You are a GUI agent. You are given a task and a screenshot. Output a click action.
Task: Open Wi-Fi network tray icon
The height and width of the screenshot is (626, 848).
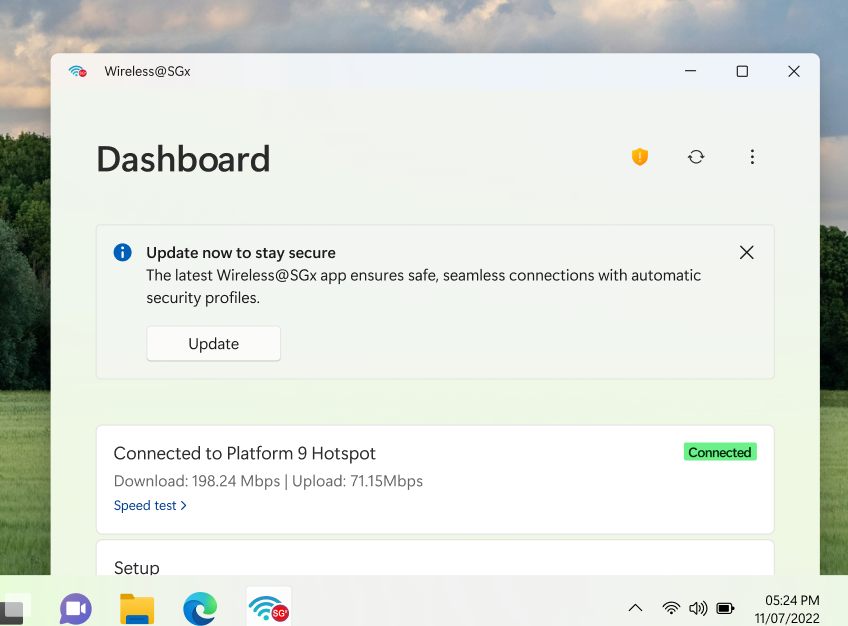[671, 608]
